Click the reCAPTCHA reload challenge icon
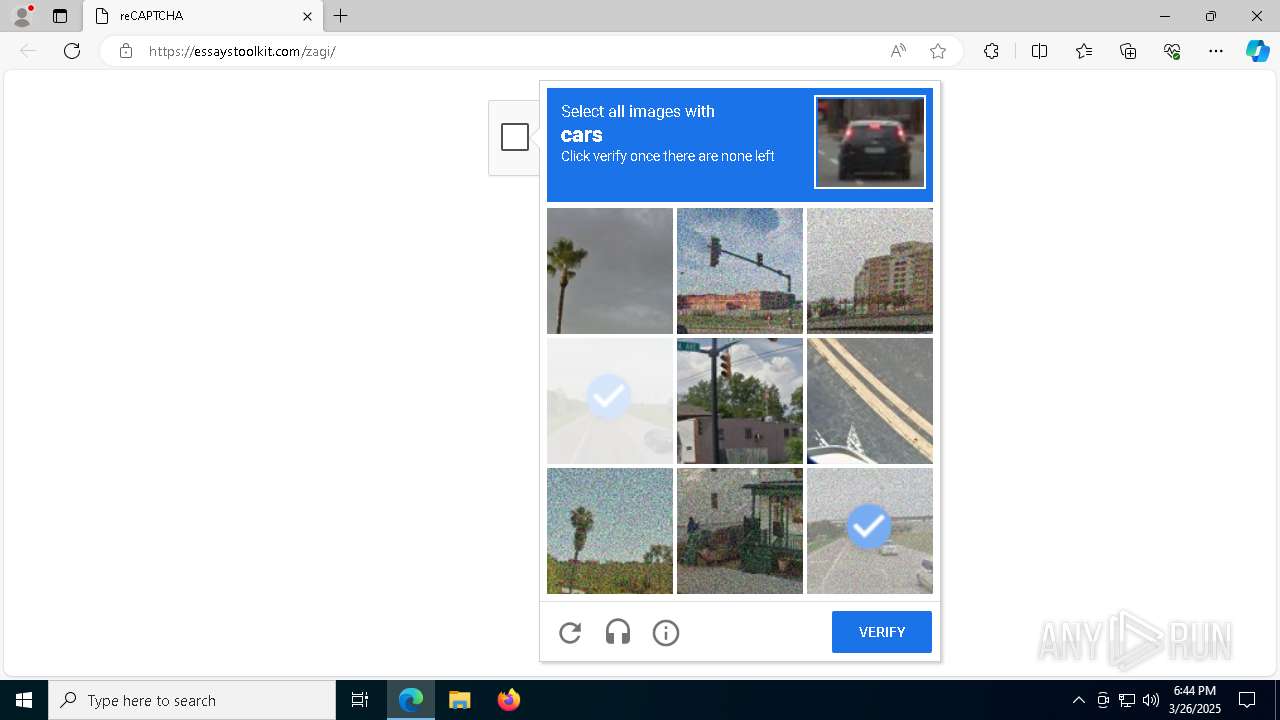Image resolution: width=1280 pixels, height=720 pixels. click(x=570, y=632)
